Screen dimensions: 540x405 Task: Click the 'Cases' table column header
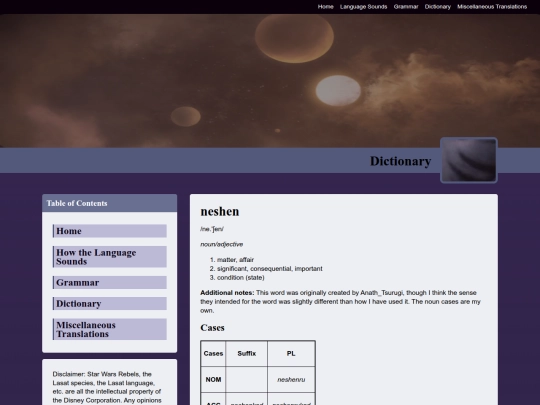point(213,354)
